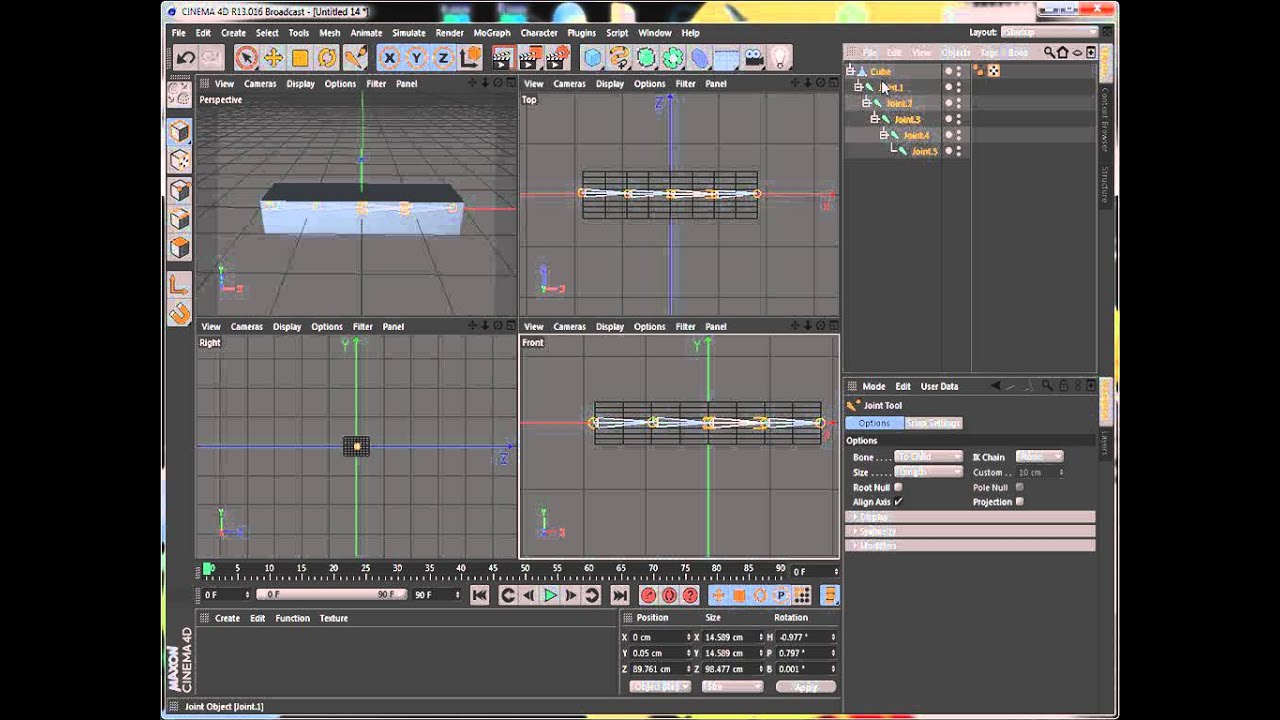This screenshot has height=720, width=1280.
Task: Toggle Z axis lock
Action: [x=443, y=58]
